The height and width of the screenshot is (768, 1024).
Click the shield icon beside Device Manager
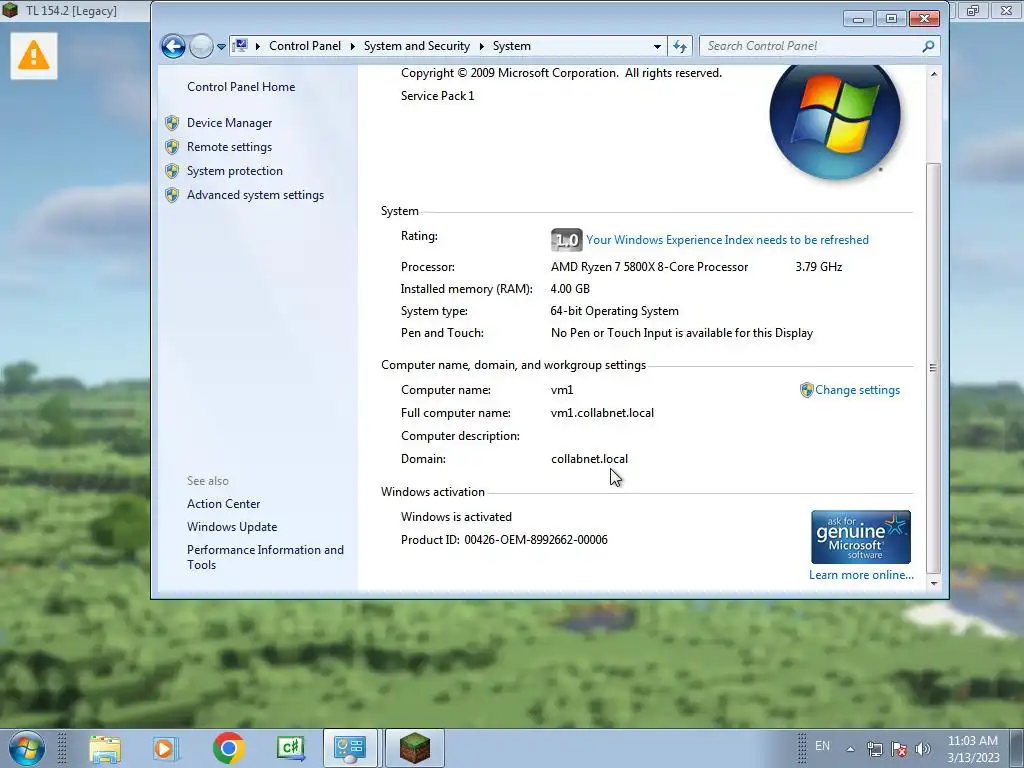pos(172,123)
